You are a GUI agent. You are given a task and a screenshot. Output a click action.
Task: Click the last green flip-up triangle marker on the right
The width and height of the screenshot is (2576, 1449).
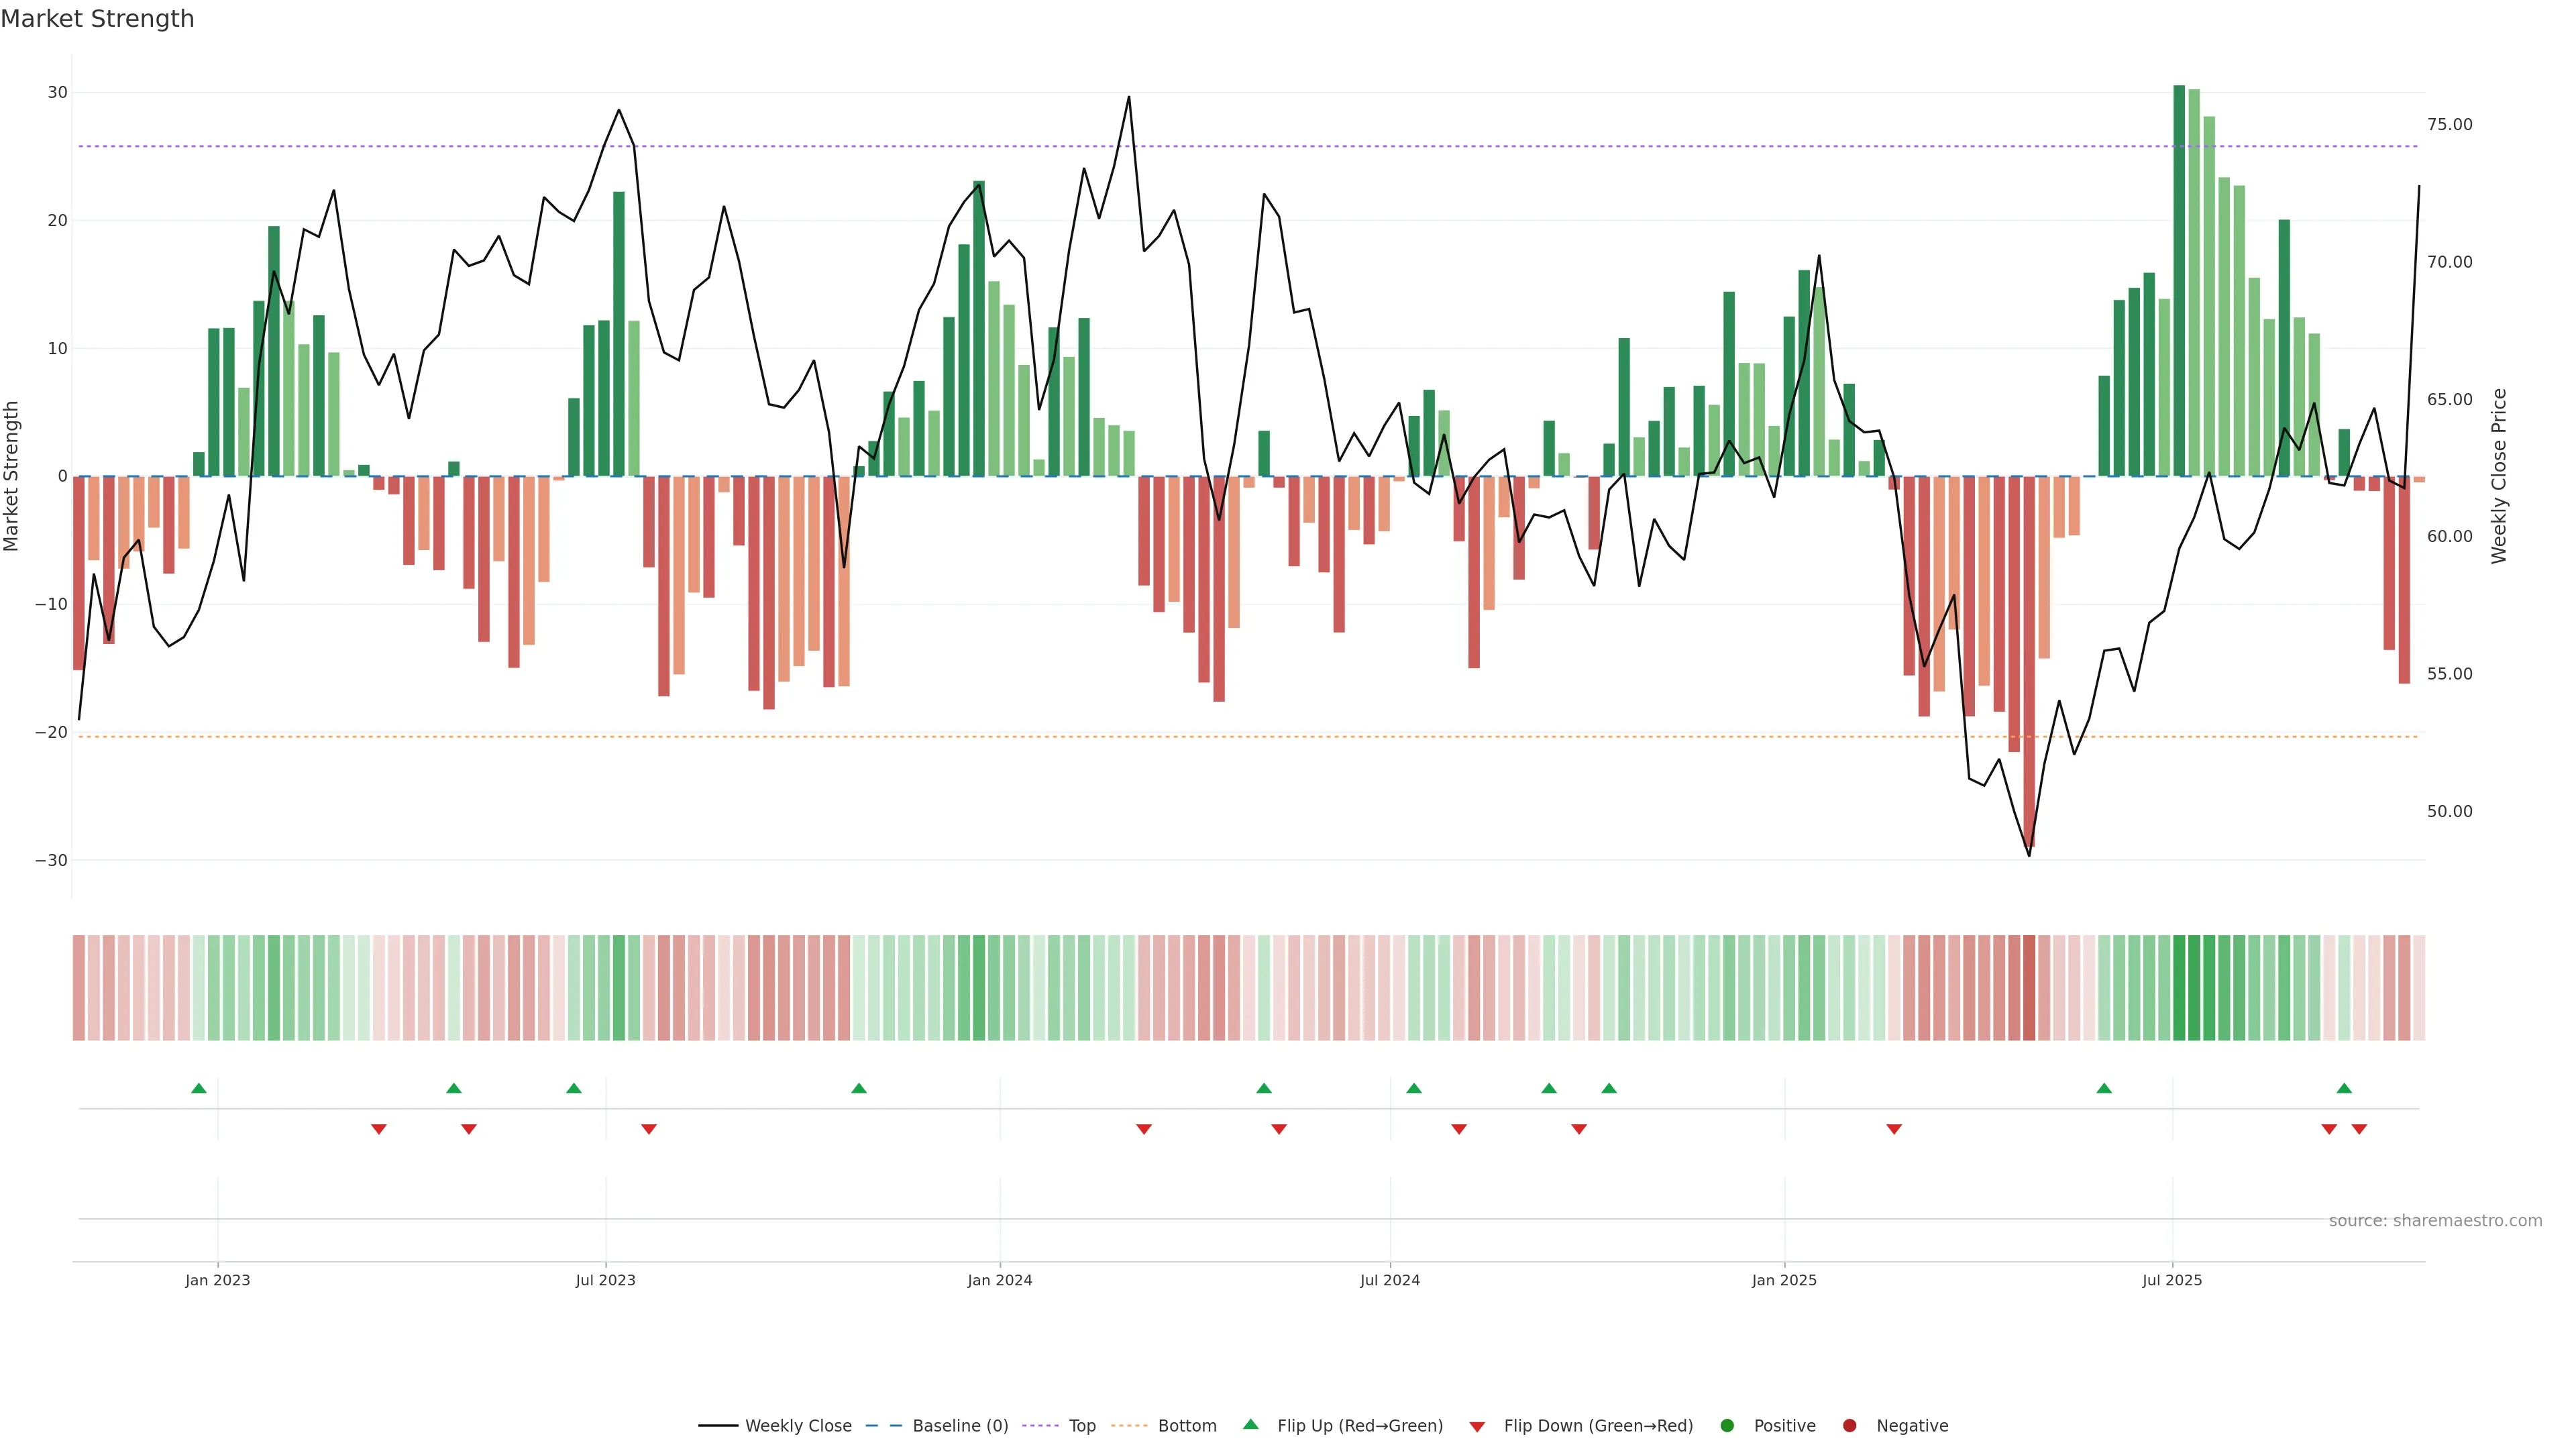2344,1088
